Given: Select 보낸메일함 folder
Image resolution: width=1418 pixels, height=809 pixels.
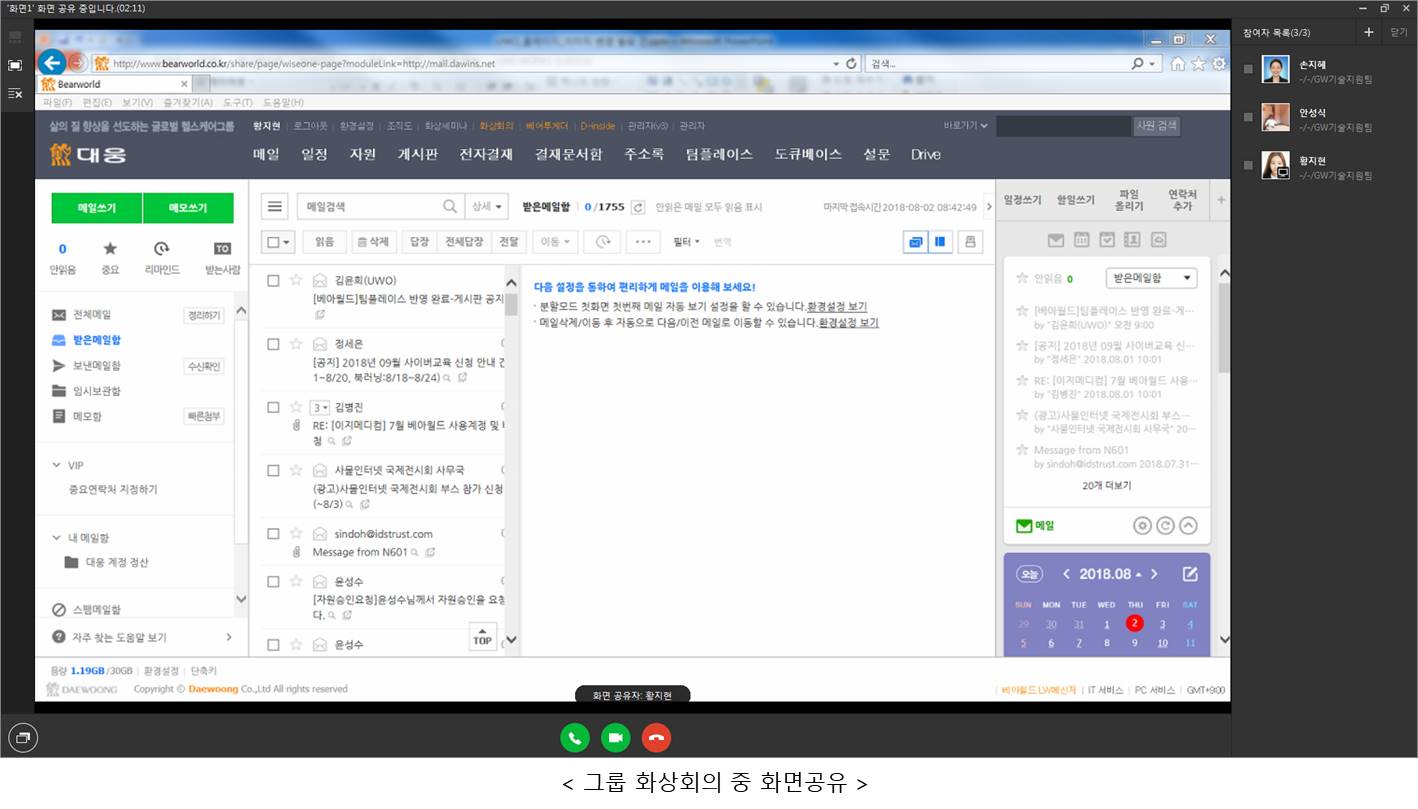Looking at the screenshot, I should tap(97, 366).
